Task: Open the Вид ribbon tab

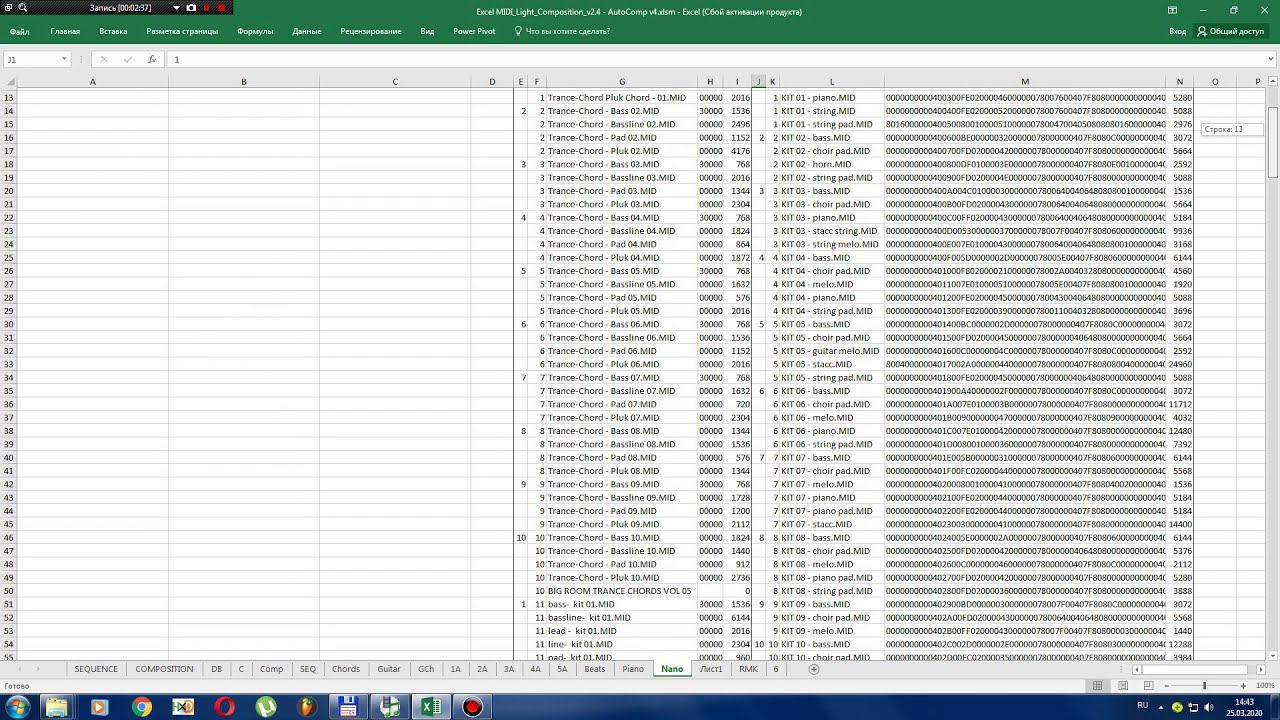Action: coord(427,31)
